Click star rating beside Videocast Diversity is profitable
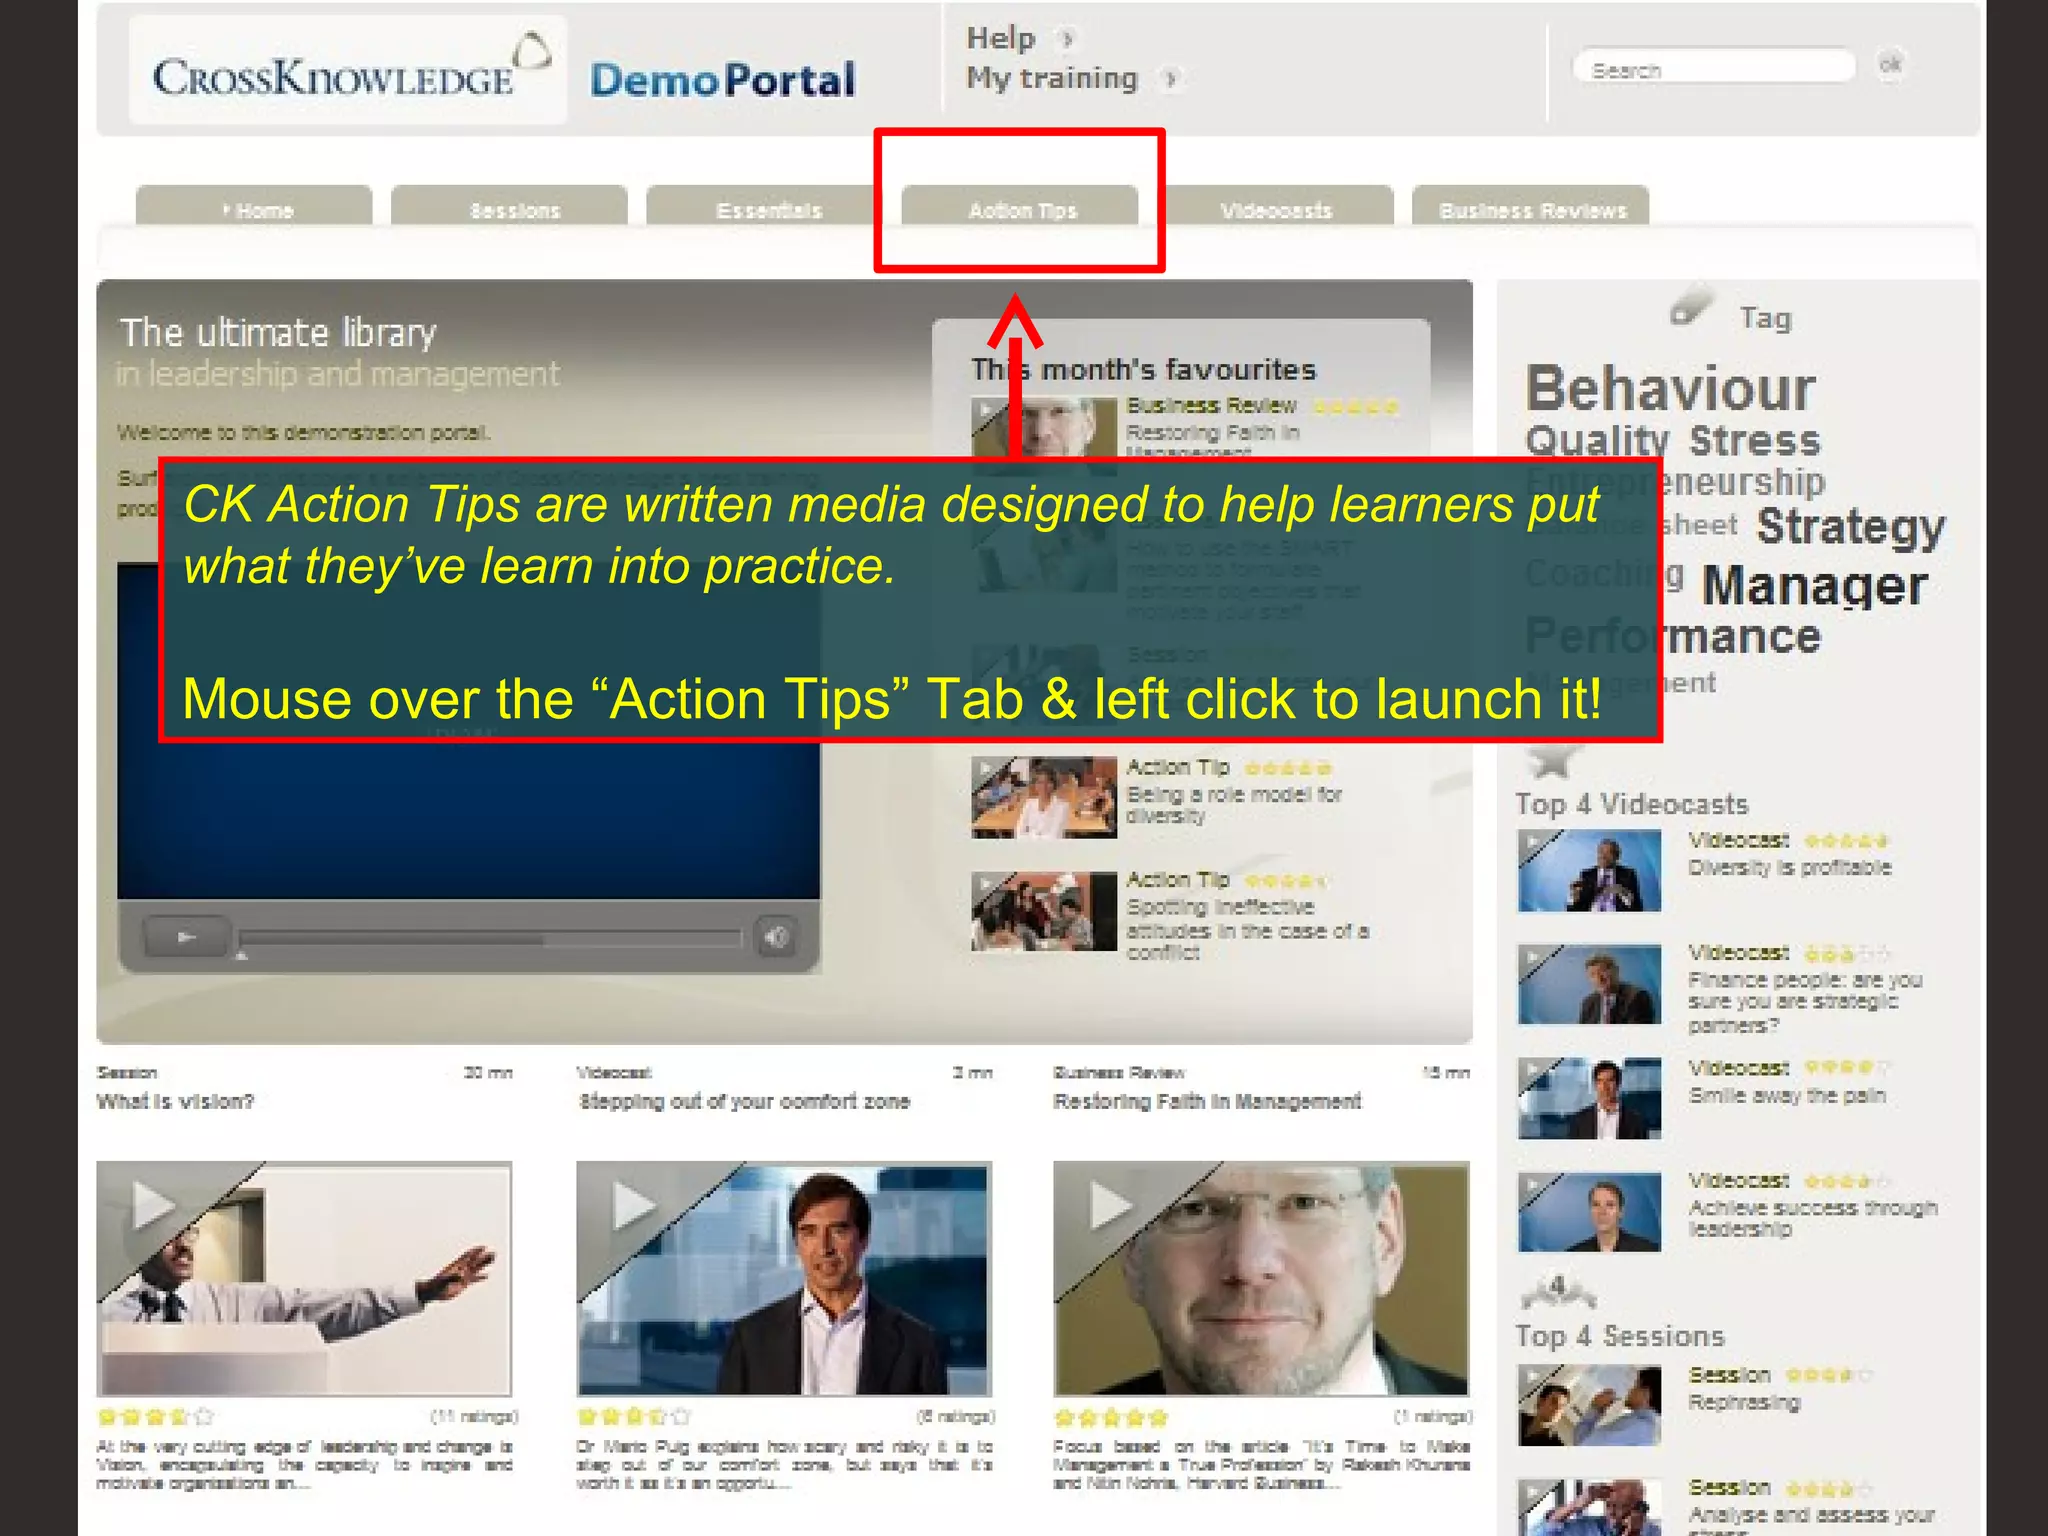Image resolution: width=2048 pixels, height=1536 pixels. tap(1846, 840)
